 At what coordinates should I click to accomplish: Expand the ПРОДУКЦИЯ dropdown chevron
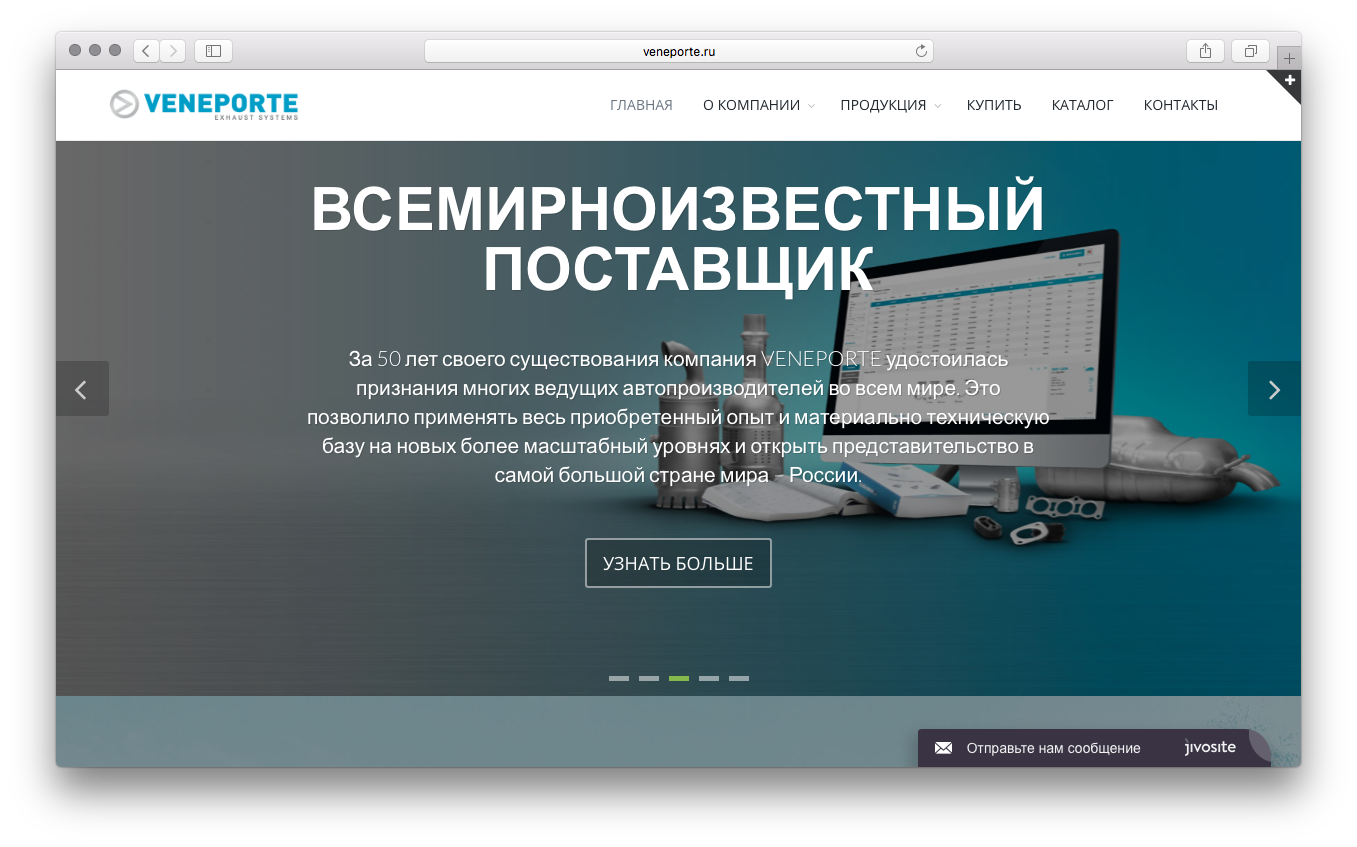click(938, 106)
